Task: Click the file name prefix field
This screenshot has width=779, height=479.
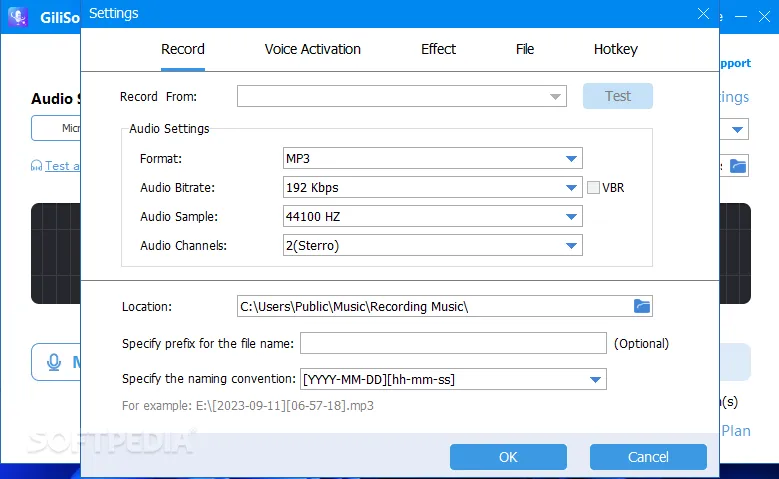Action: (x=453, y=343)
